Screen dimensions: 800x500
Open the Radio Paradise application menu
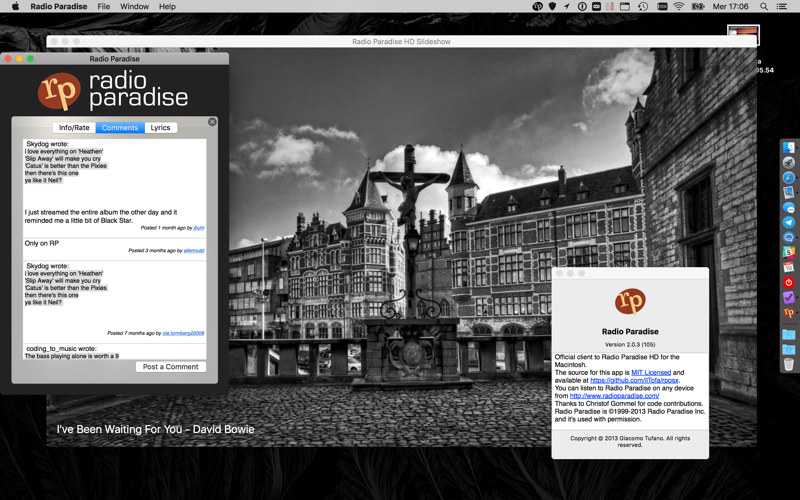pos(59,6)
